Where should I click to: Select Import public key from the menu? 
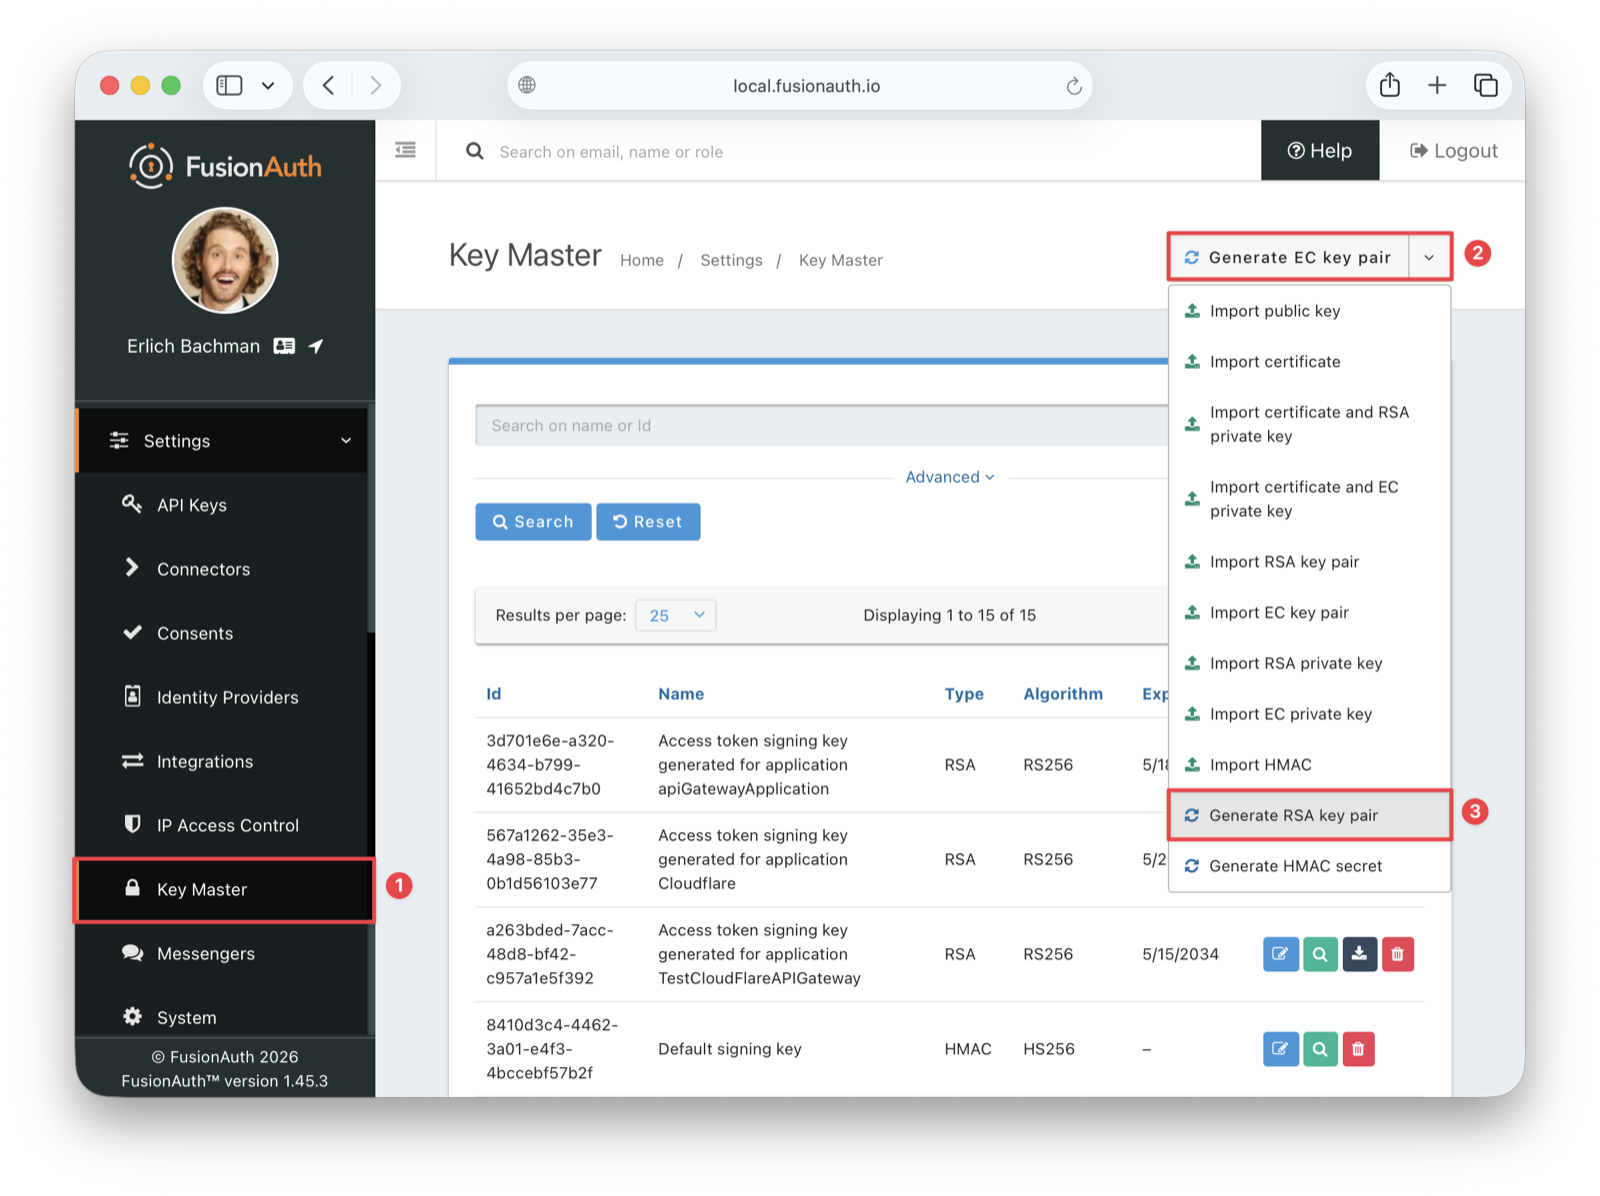pos(1274,311)
